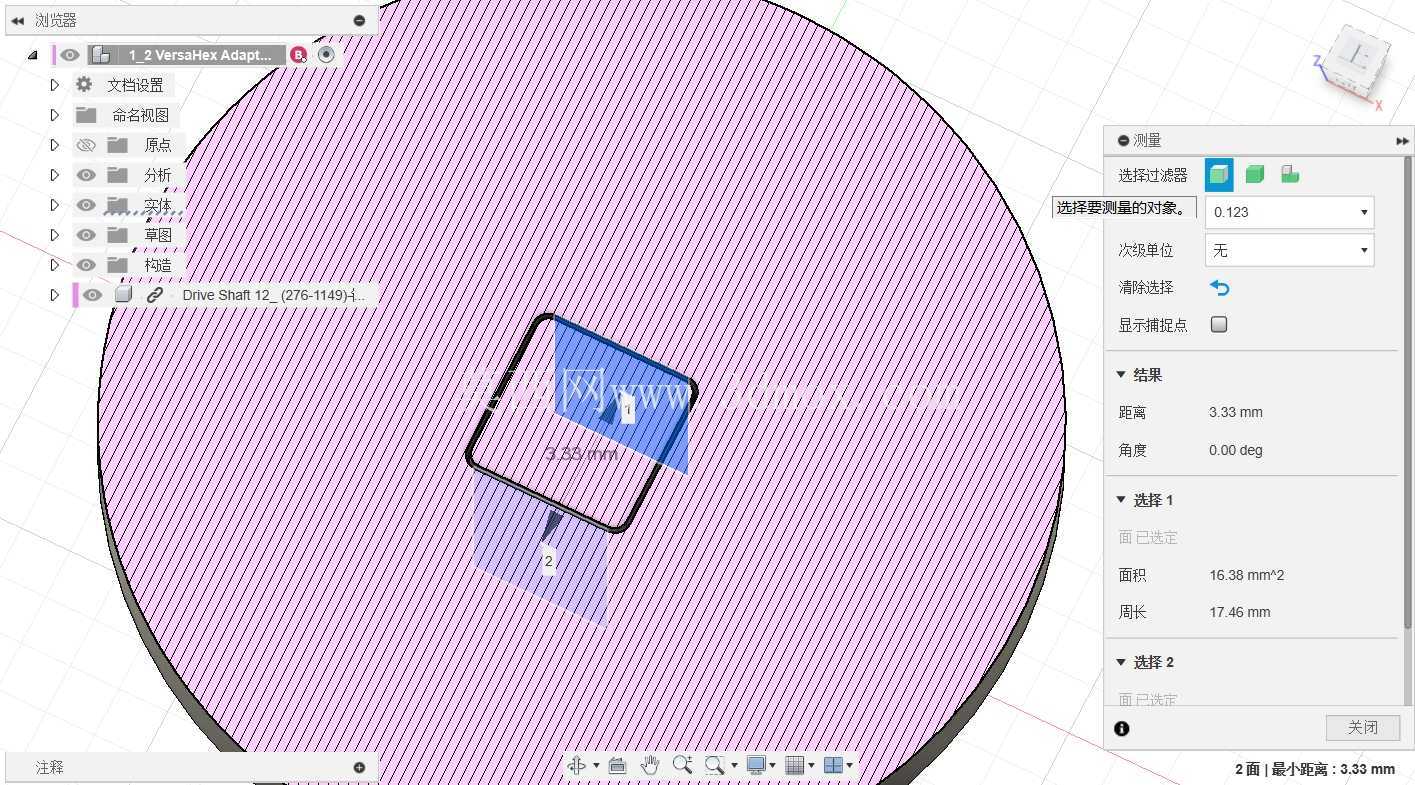Click the 清除选择 undo arrow icon
The height and width of the screenshot is (785, 1415).
(x=1219, y=288)
